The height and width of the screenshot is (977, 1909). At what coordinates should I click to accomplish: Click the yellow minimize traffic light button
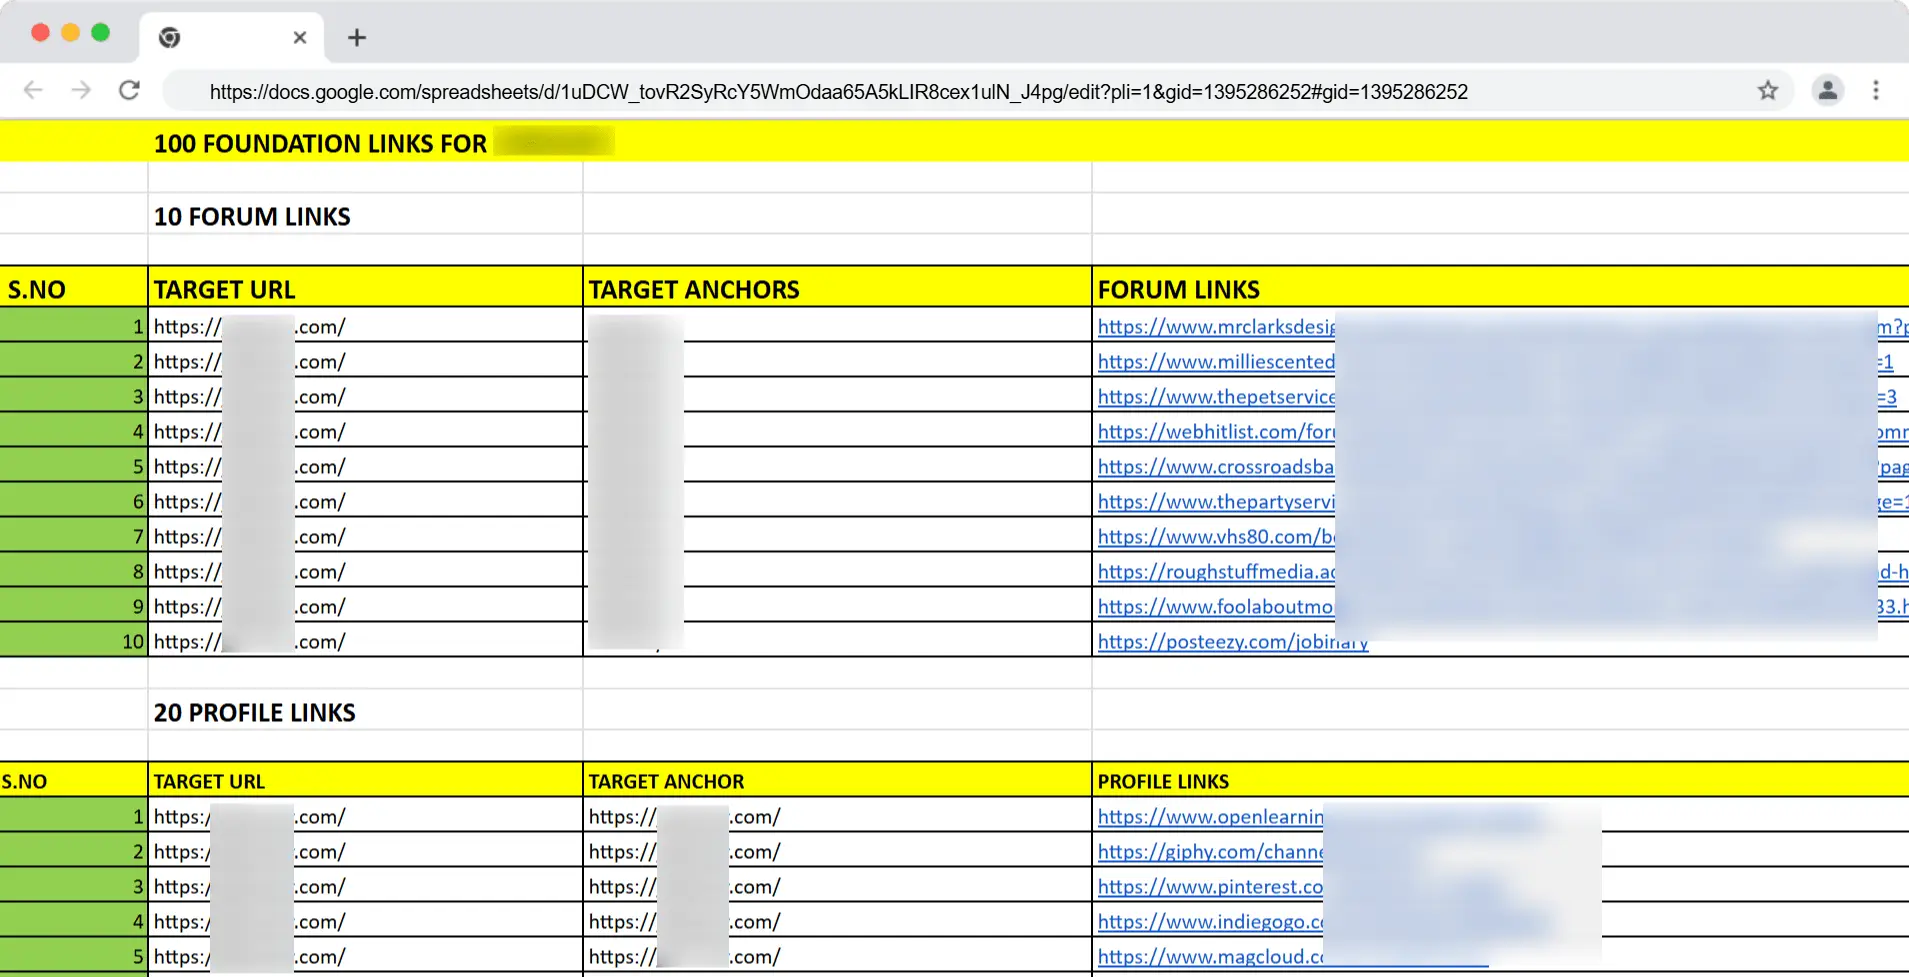(x=70, y=32)
